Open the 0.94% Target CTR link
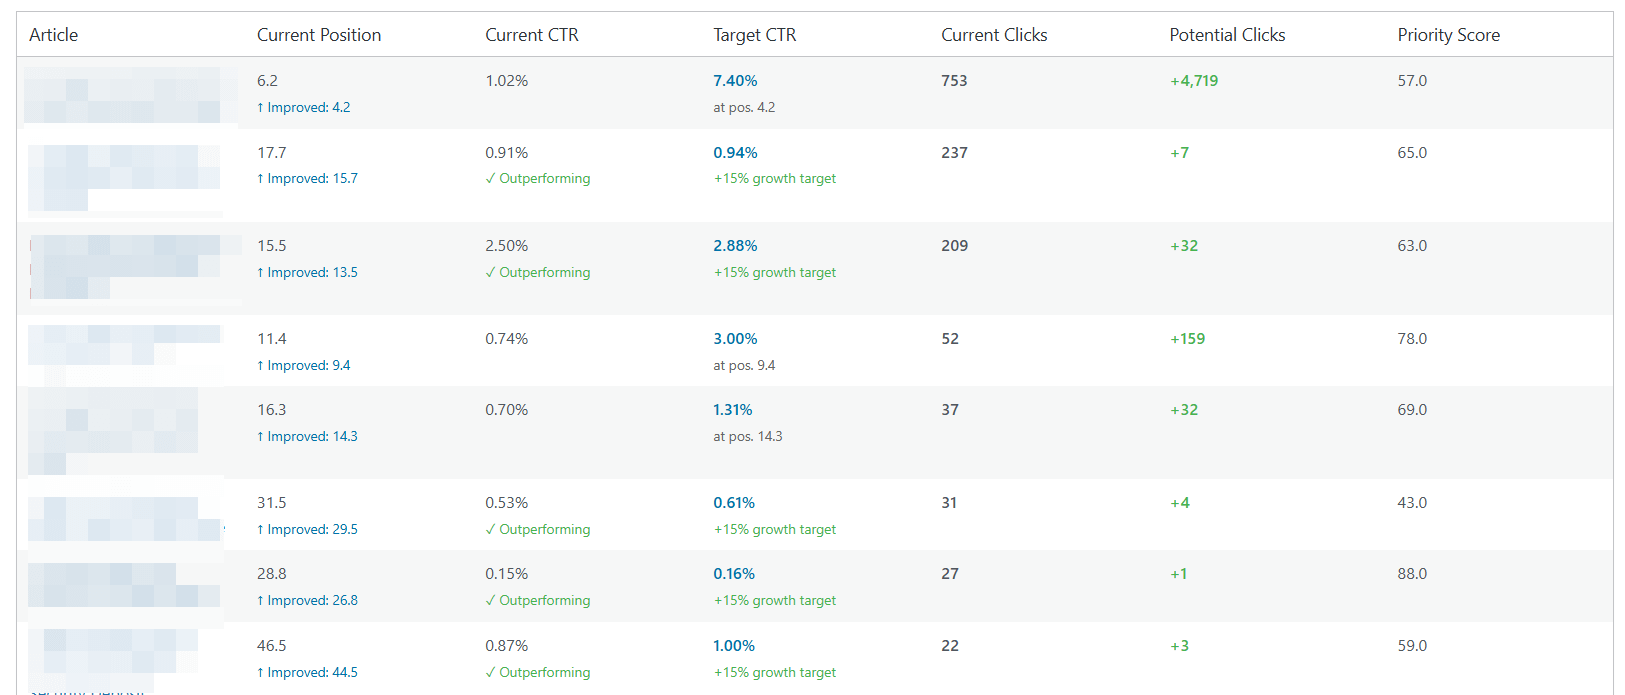The width and height of the screenshot is (1625, 695). click(734, 152)
